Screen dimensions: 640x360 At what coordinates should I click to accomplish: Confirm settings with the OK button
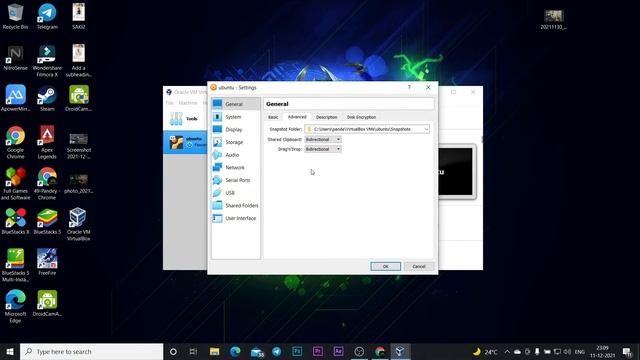[x=385, y=266]
